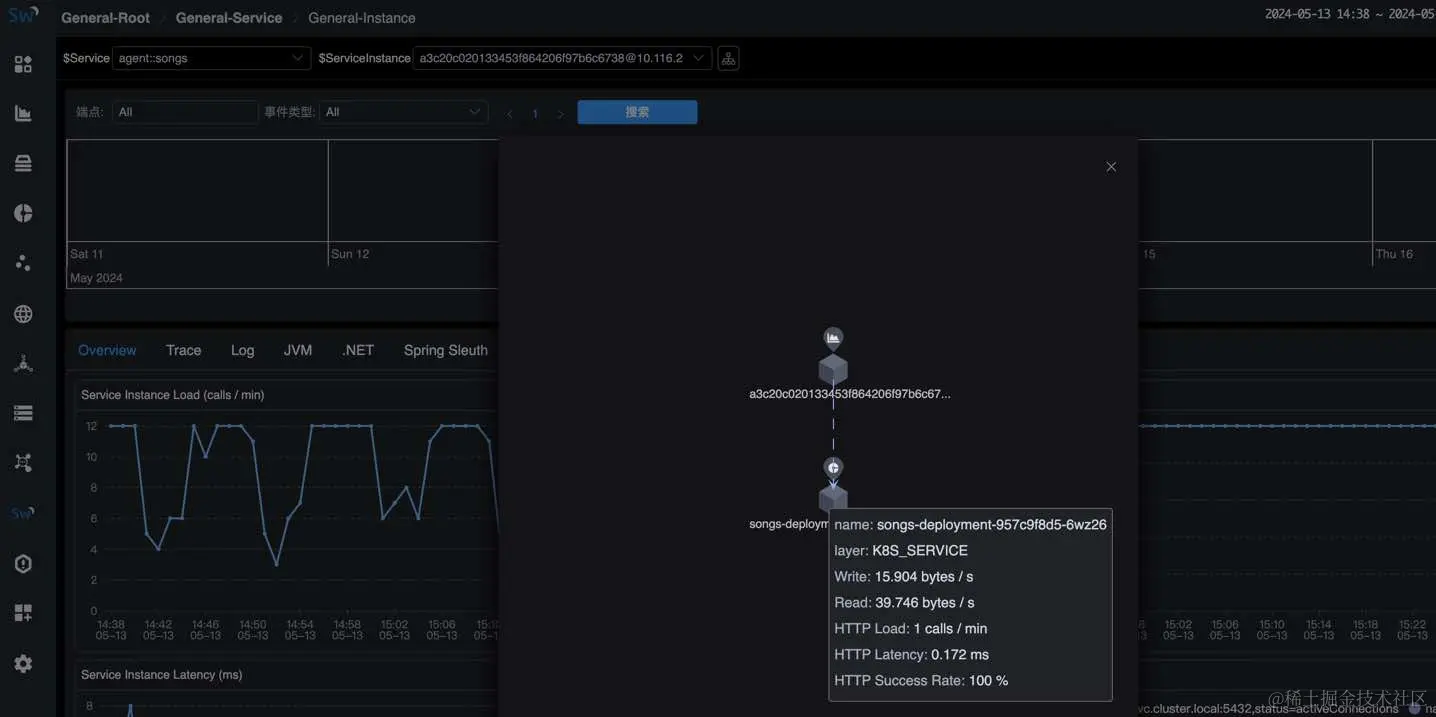
Task: Go to next page arrow
Action: coord(560,114)
